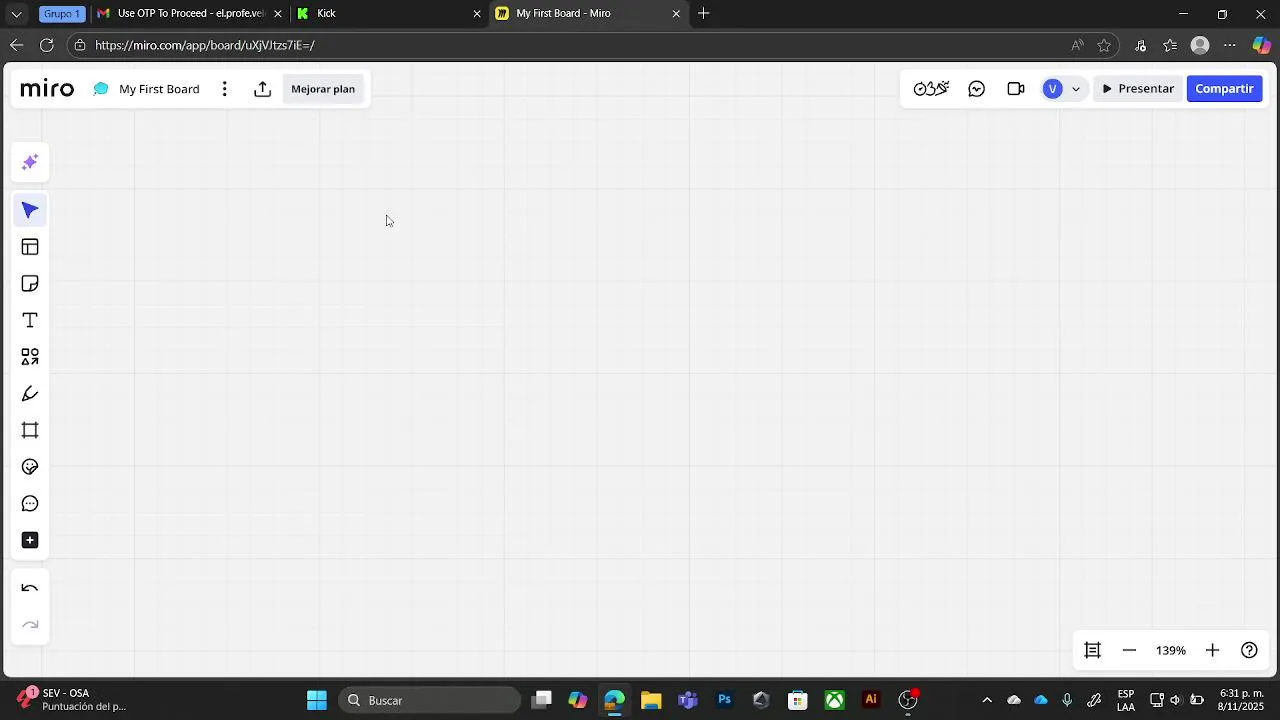The image size is (1280, 720).
Task: Choose the Frame tool
Action: pos(30,430)
